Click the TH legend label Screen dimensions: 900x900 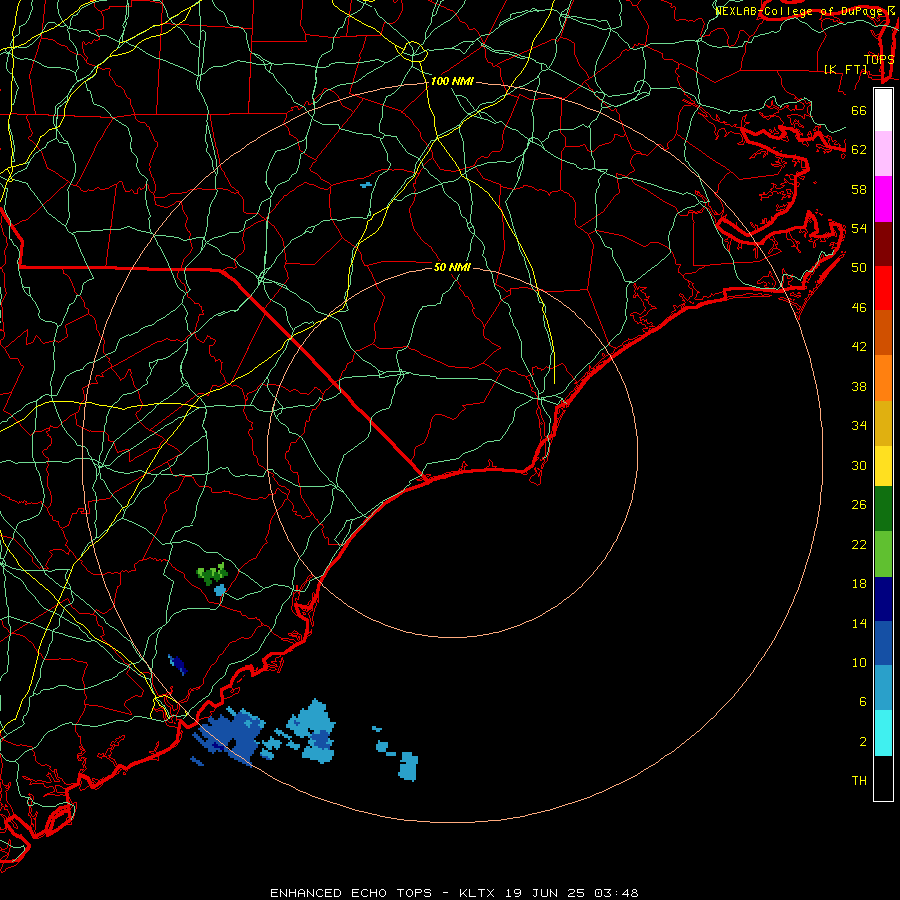(x=859, y=780)
